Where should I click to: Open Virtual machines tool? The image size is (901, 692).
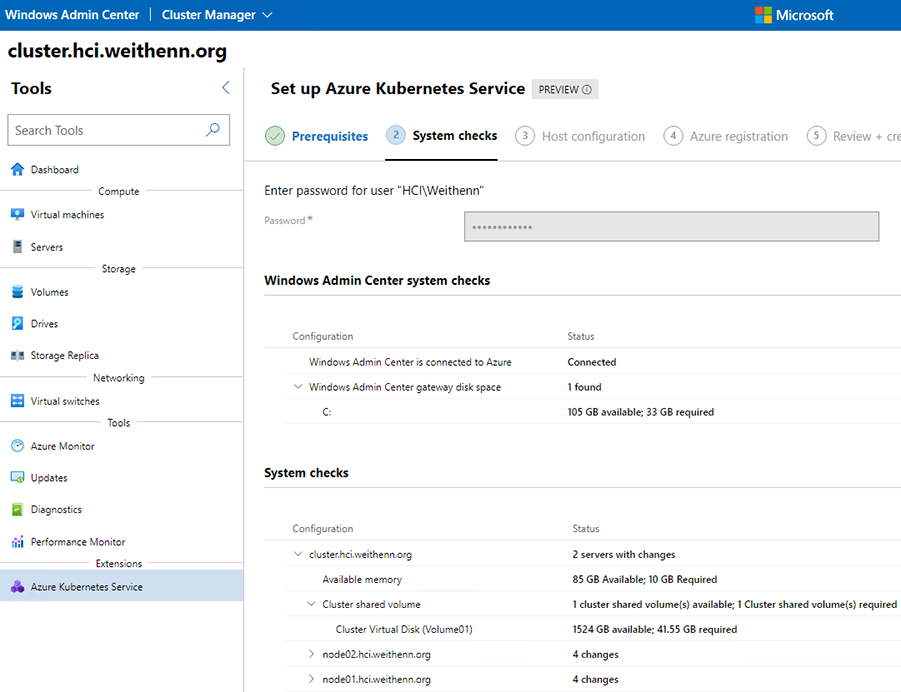point(67,214)
